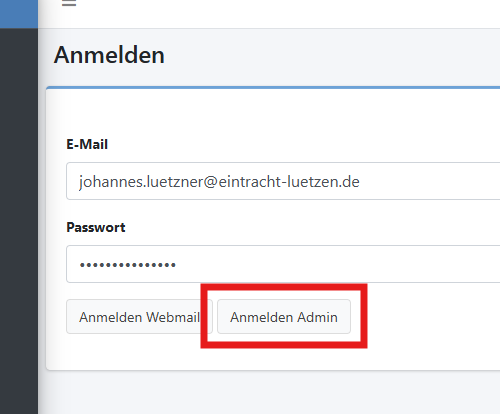500x414 pixels.
Task: Click the Anmelden Webmail button
Action: [x=139, y=317]
